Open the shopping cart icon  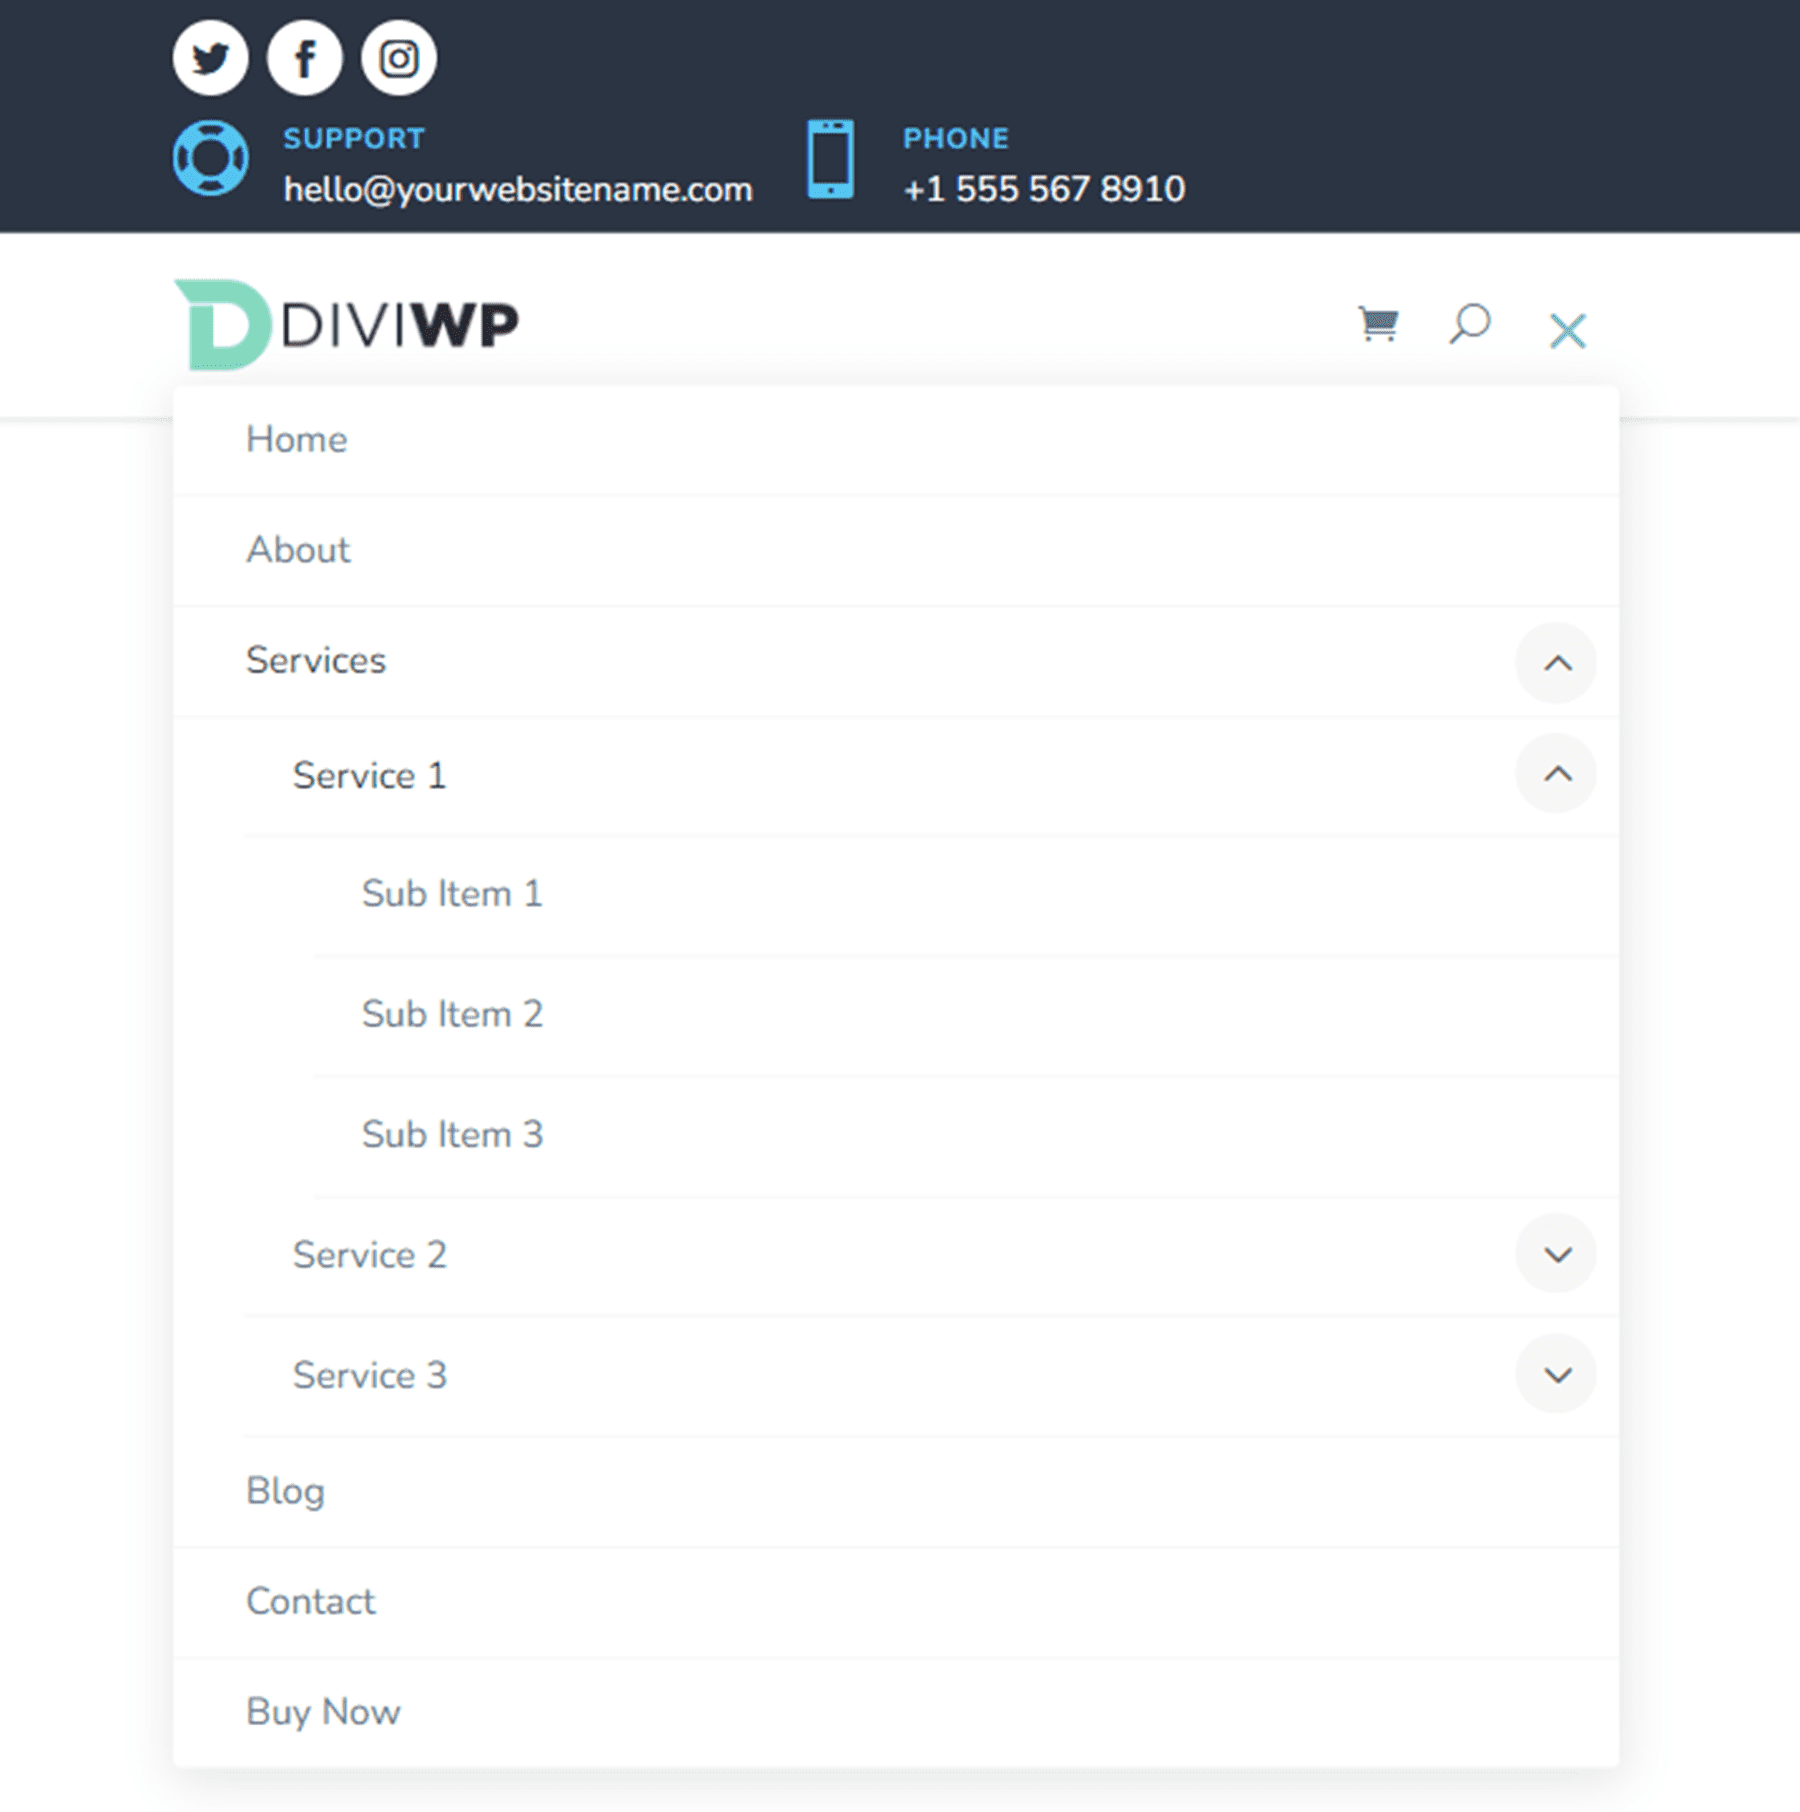click(1377, 323)
